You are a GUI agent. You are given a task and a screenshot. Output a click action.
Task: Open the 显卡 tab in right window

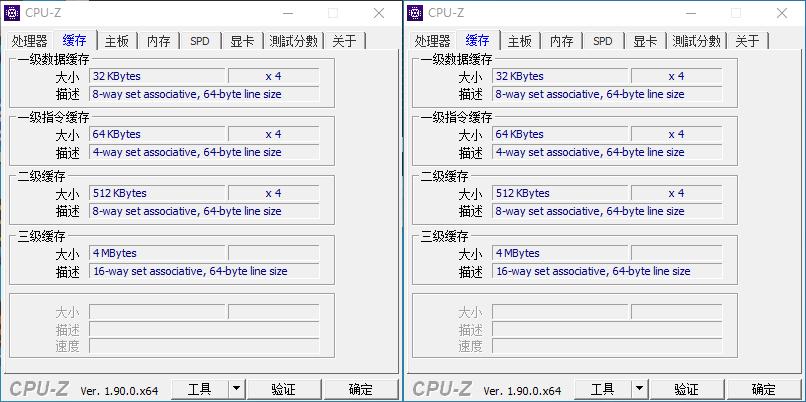click(x=645, y=41)
